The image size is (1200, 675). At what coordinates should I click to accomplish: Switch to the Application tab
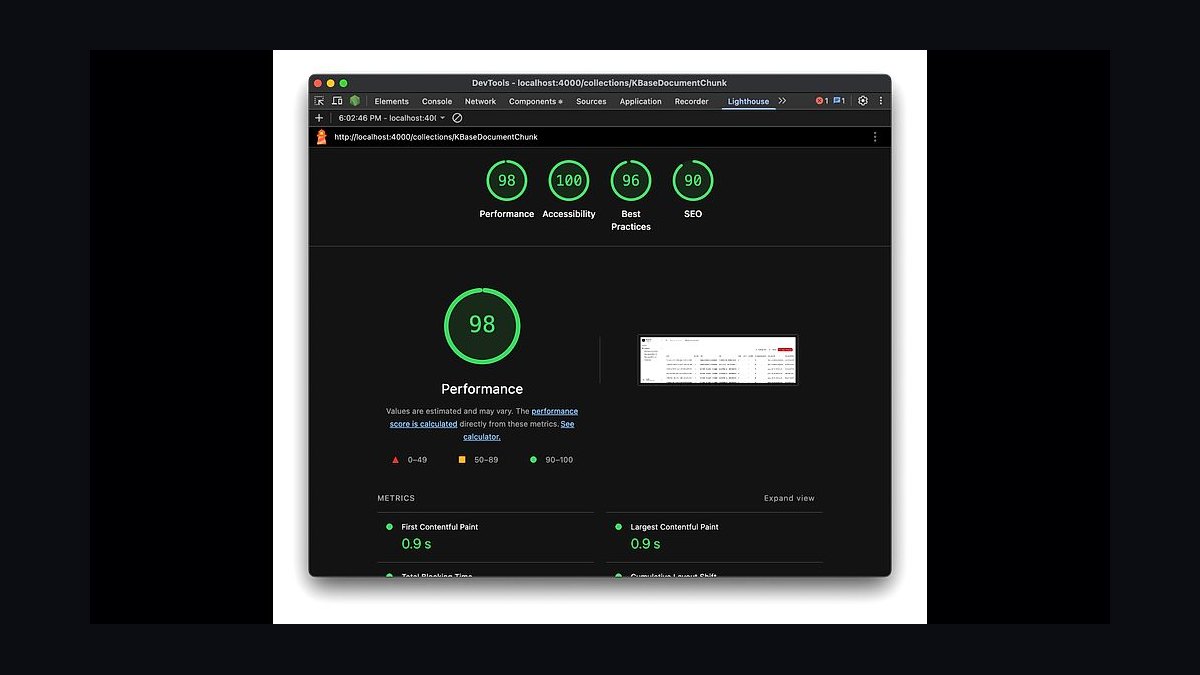[641, 101]
